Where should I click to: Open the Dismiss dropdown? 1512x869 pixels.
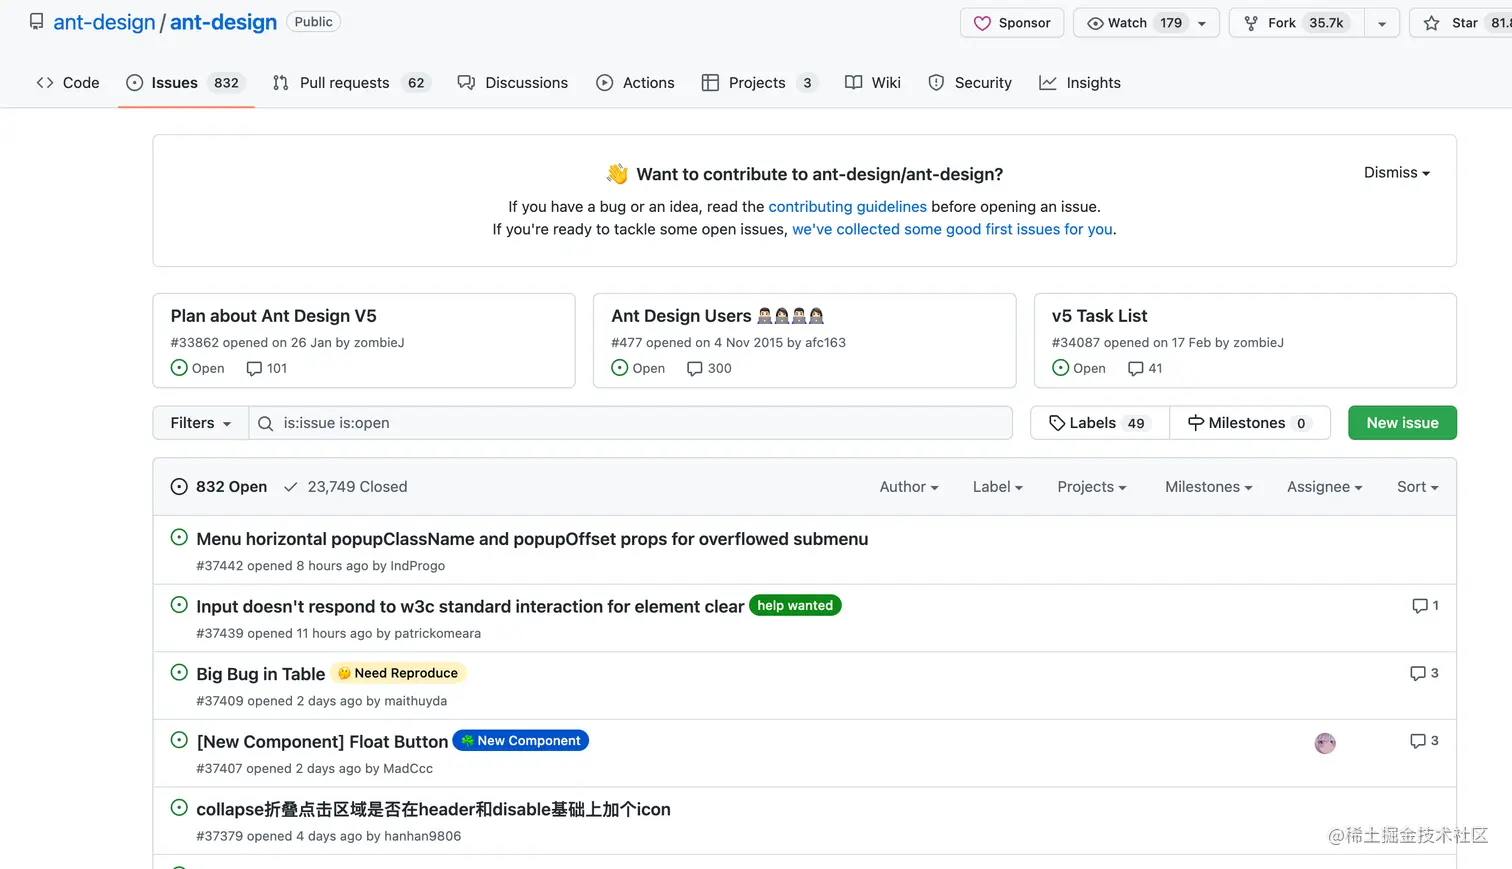click(x=1397, y=173)
